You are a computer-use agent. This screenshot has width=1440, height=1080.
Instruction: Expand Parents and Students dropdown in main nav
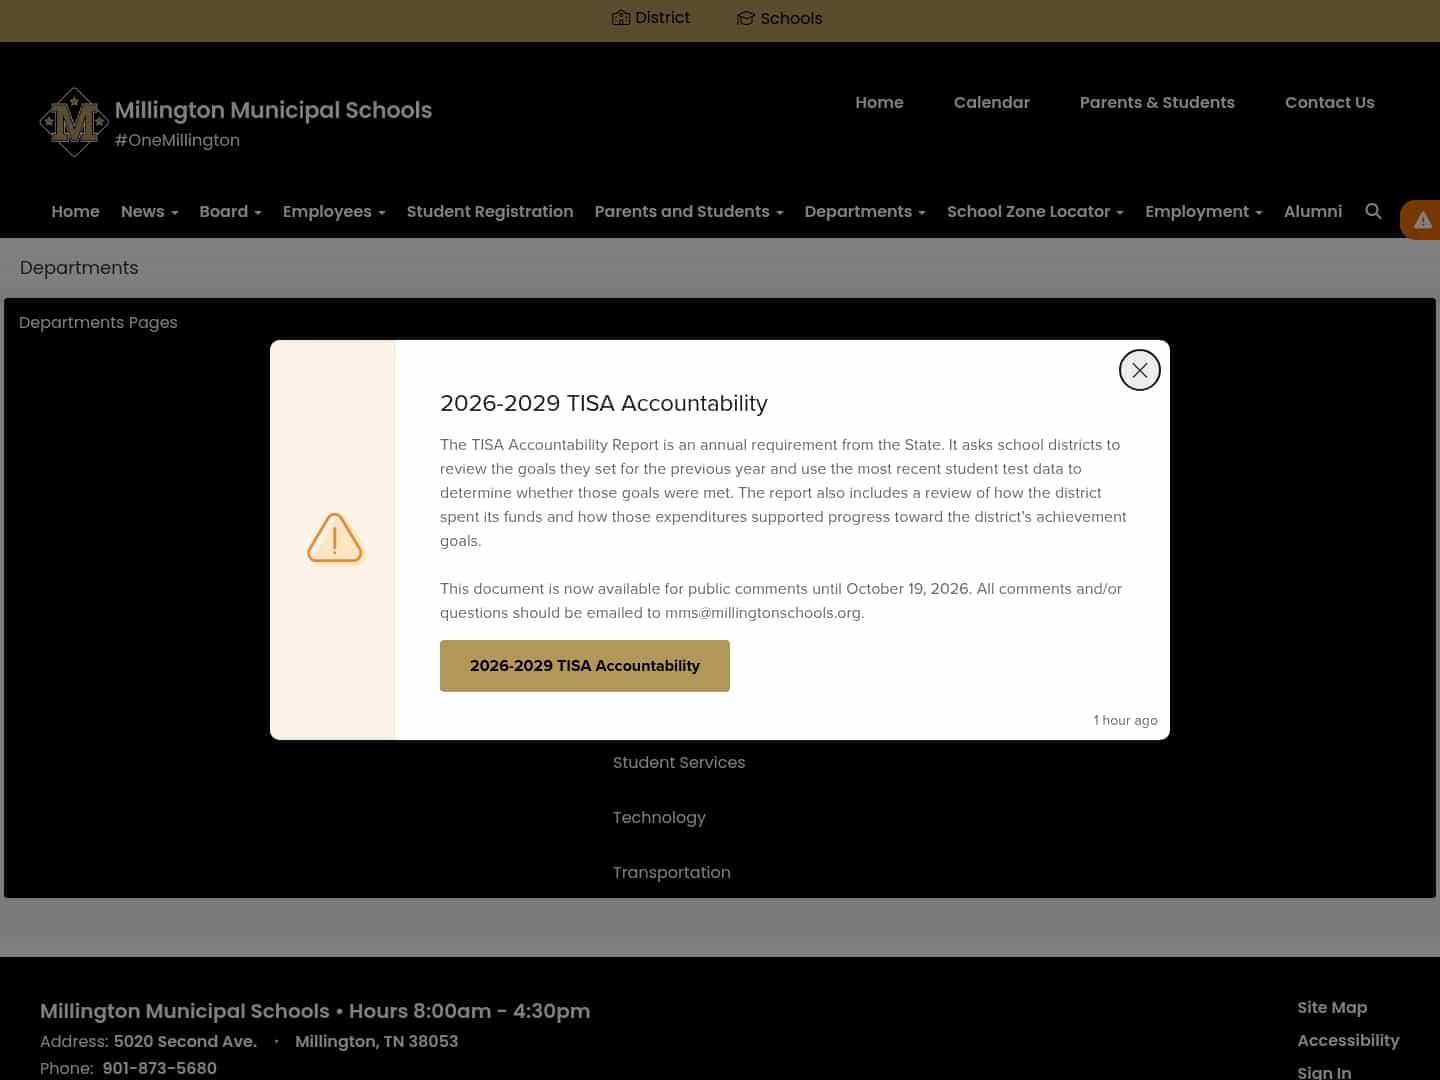pos(689,211)
